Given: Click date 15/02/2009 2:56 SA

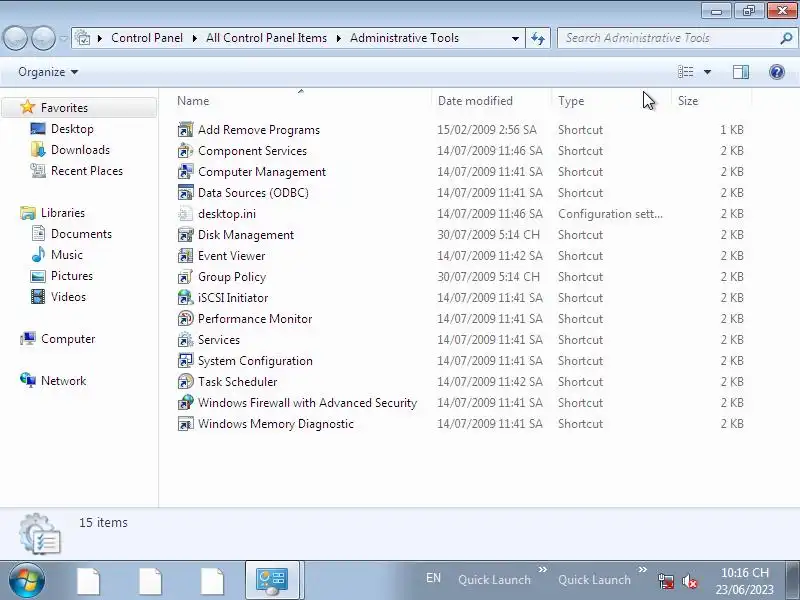Looking at the screenshot, I should click(x=487, y=130).
